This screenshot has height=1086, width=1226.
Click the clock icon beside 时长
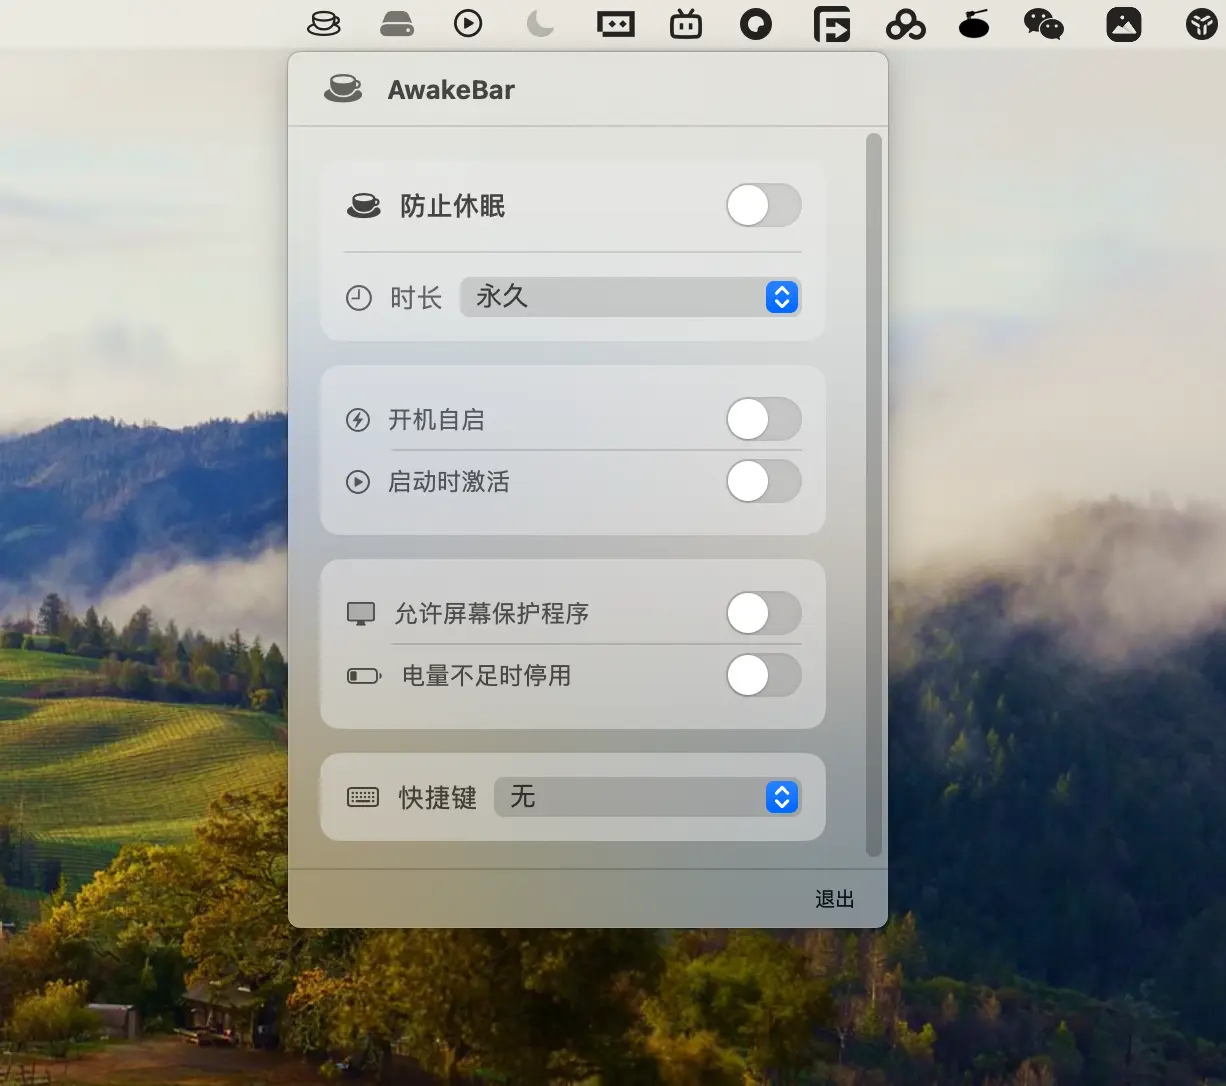click(x=358, y=297)
